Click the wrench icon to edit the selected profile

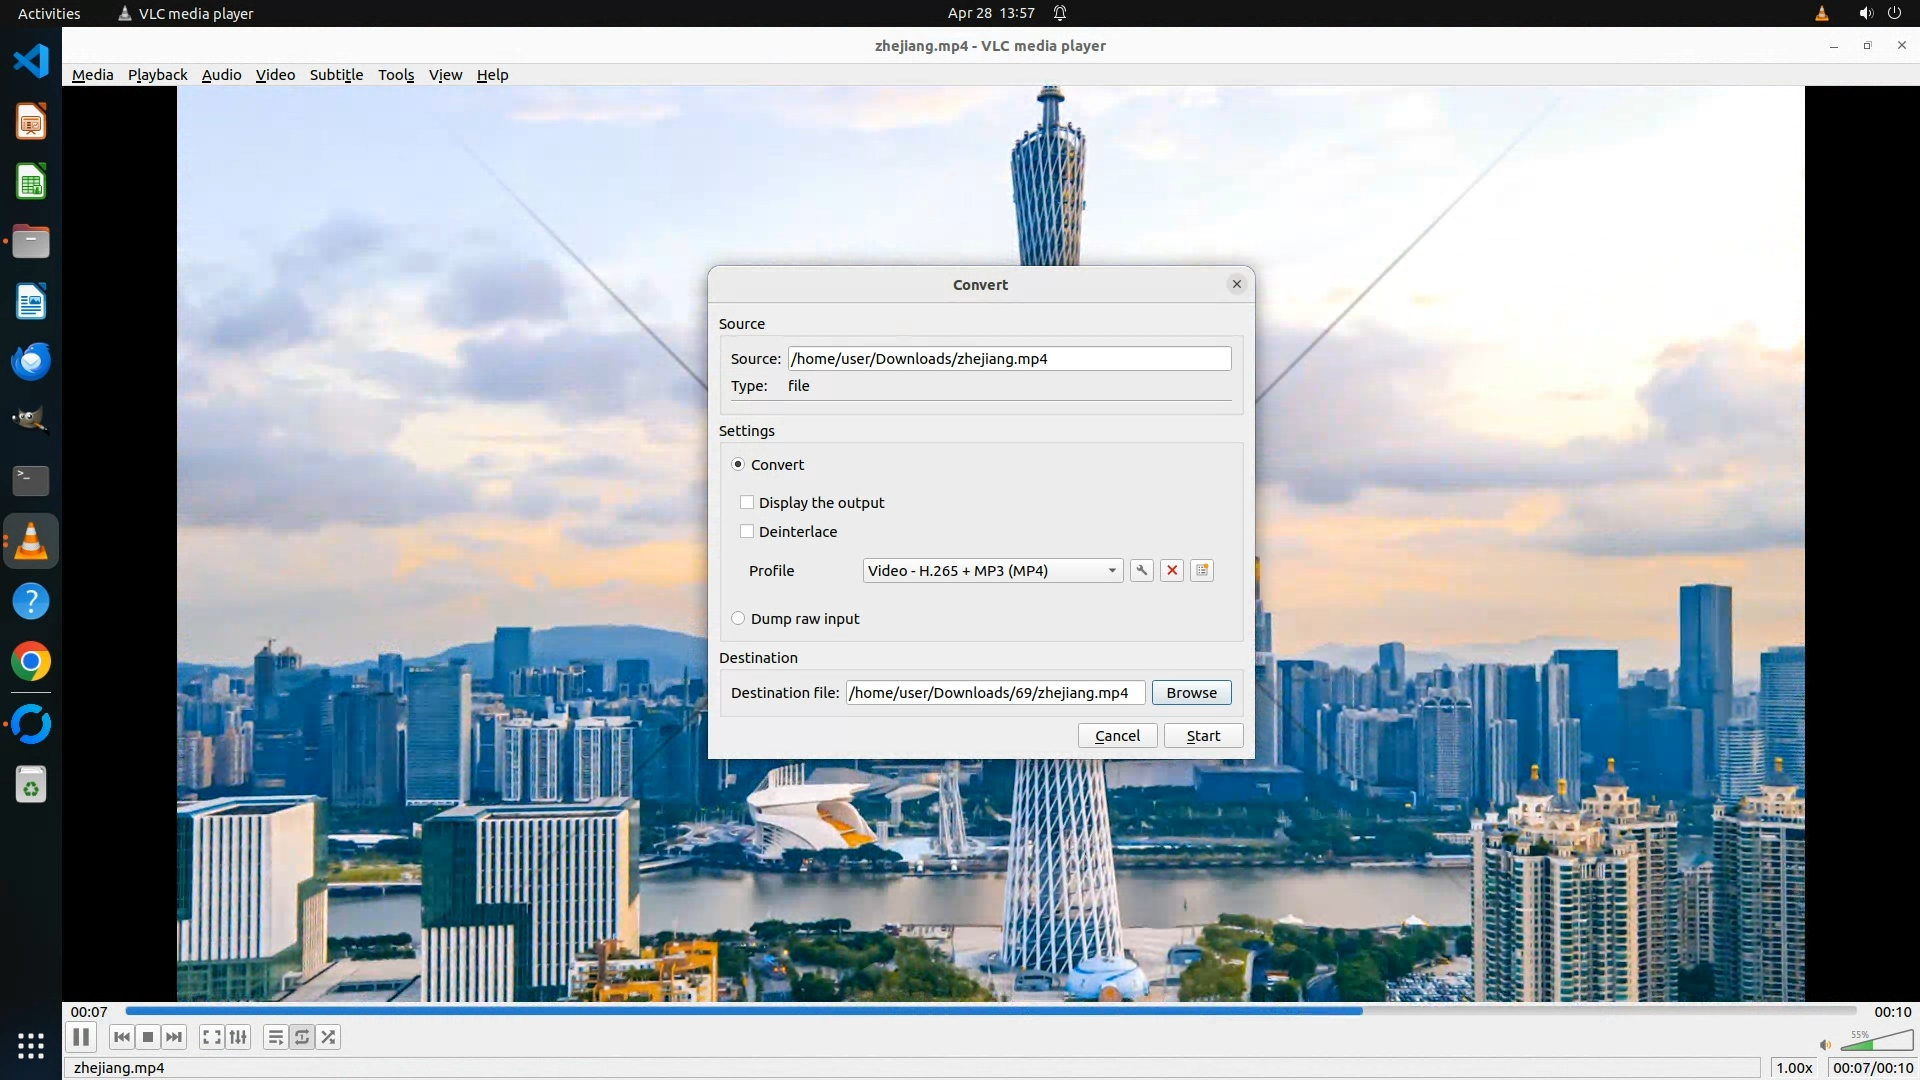tap(1141, 570)
